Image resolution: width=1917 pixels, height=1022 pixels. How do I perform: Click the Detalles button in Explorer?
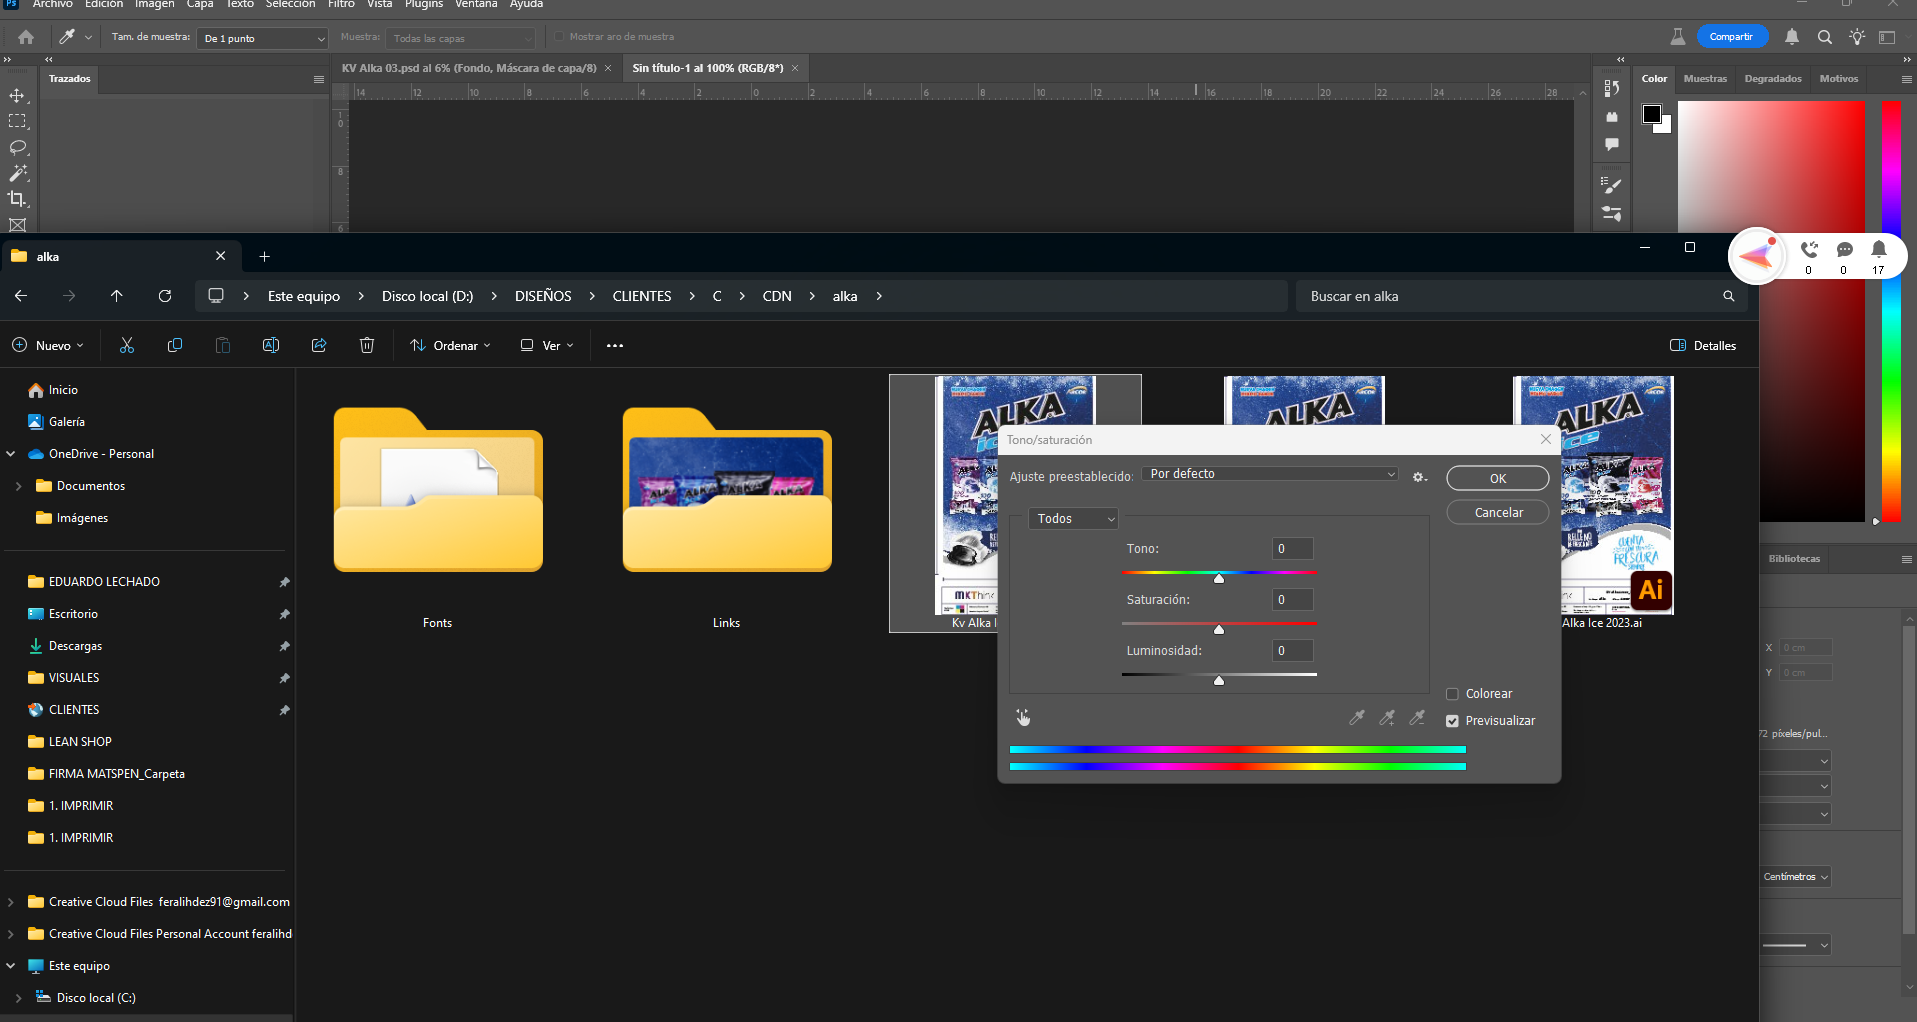pos(1702,345)
